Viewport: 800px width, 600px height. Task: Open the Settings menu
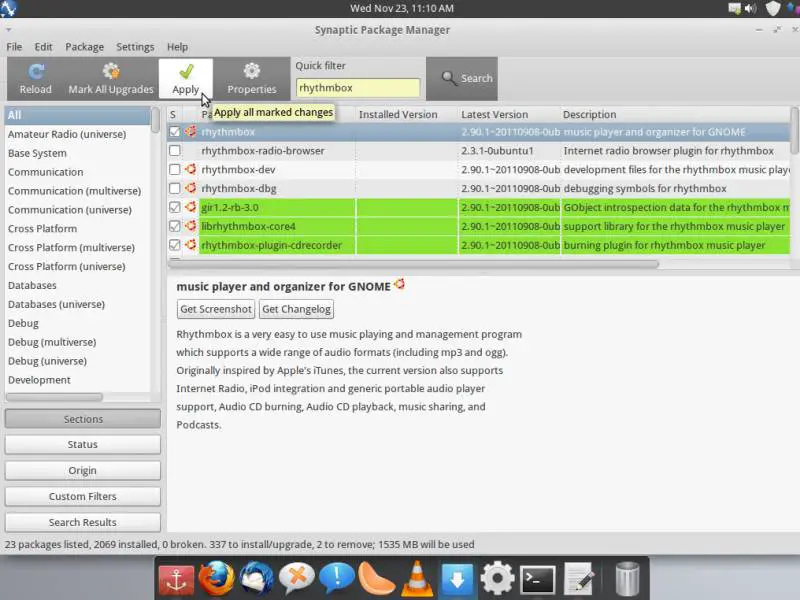pos(135,47)
